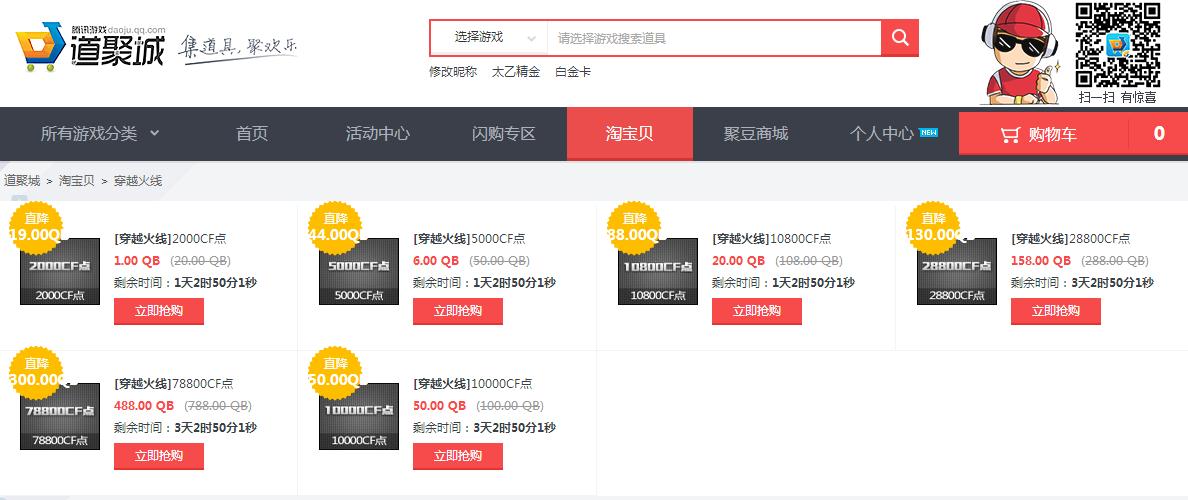
Task: Click the 白金卡 quick search link
Action: pos(573,72)
